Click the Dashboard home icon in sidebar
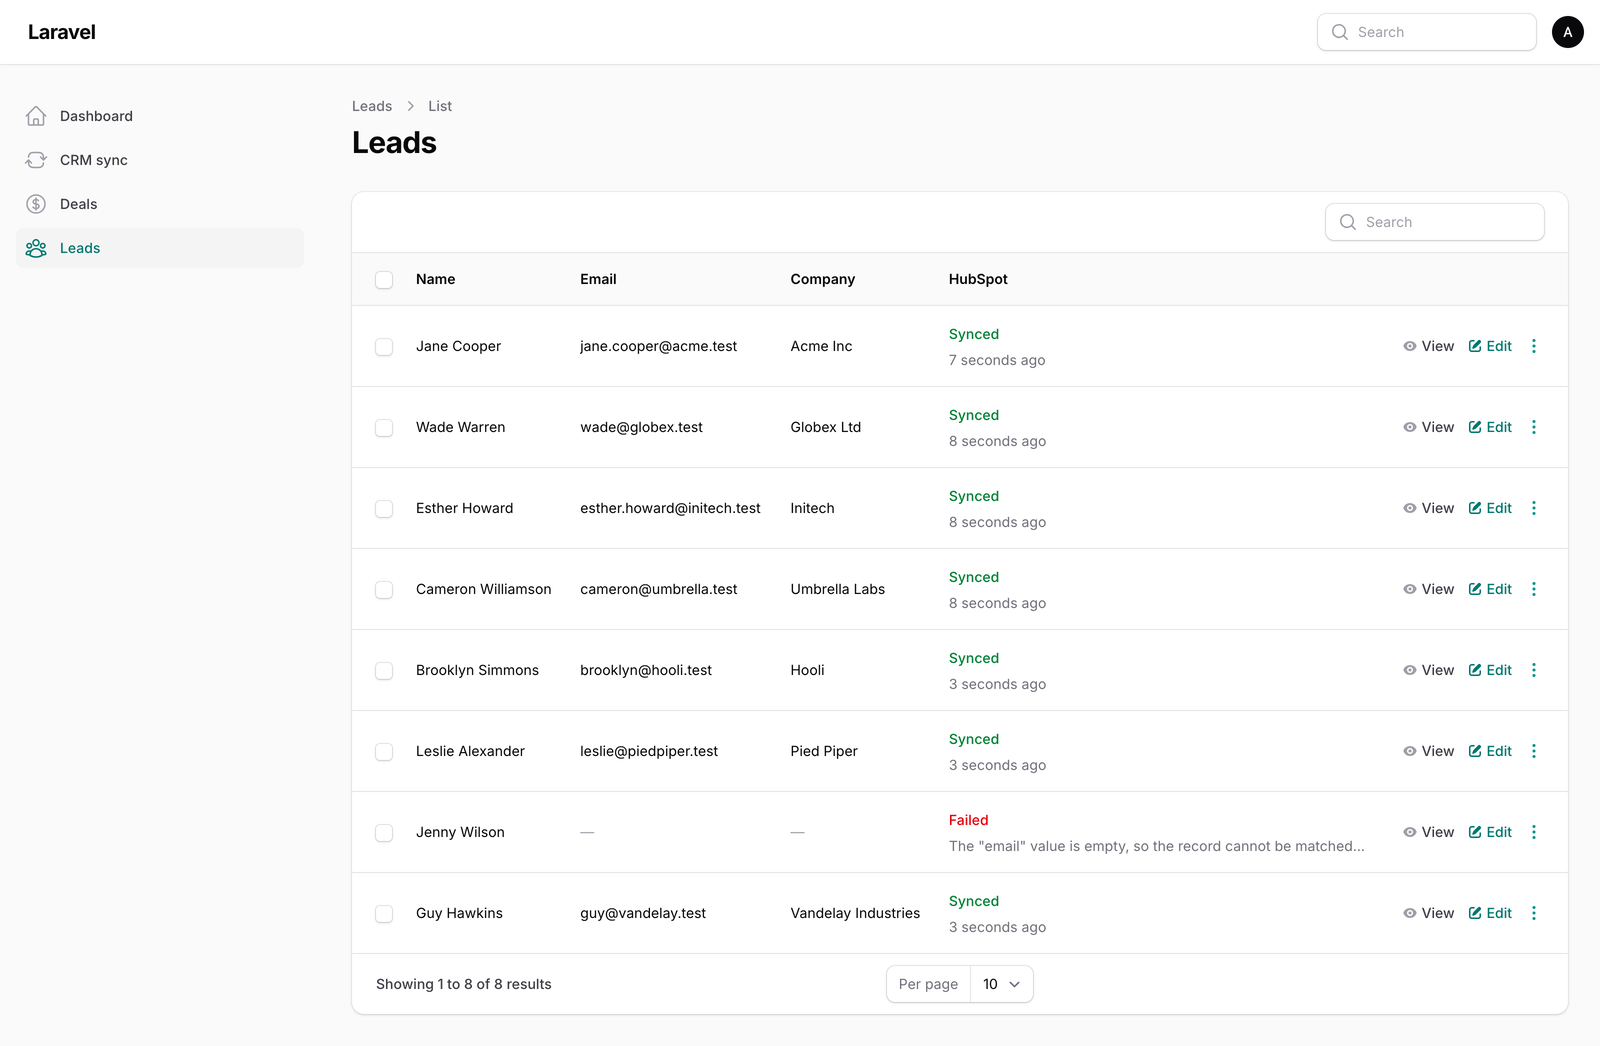 [x=36, y=116]
